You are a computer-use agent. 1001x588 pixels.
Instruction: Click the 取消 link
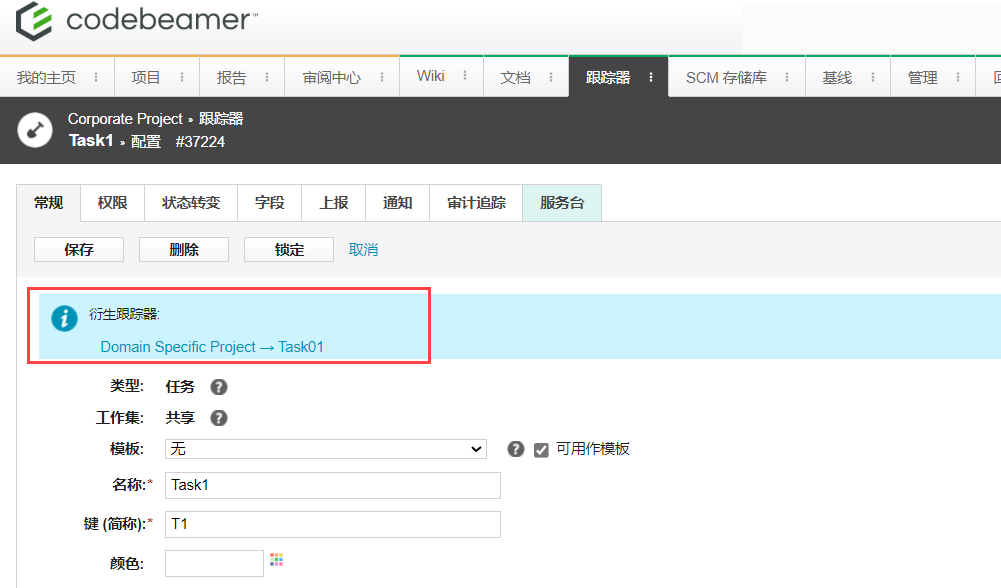point(363,250)
